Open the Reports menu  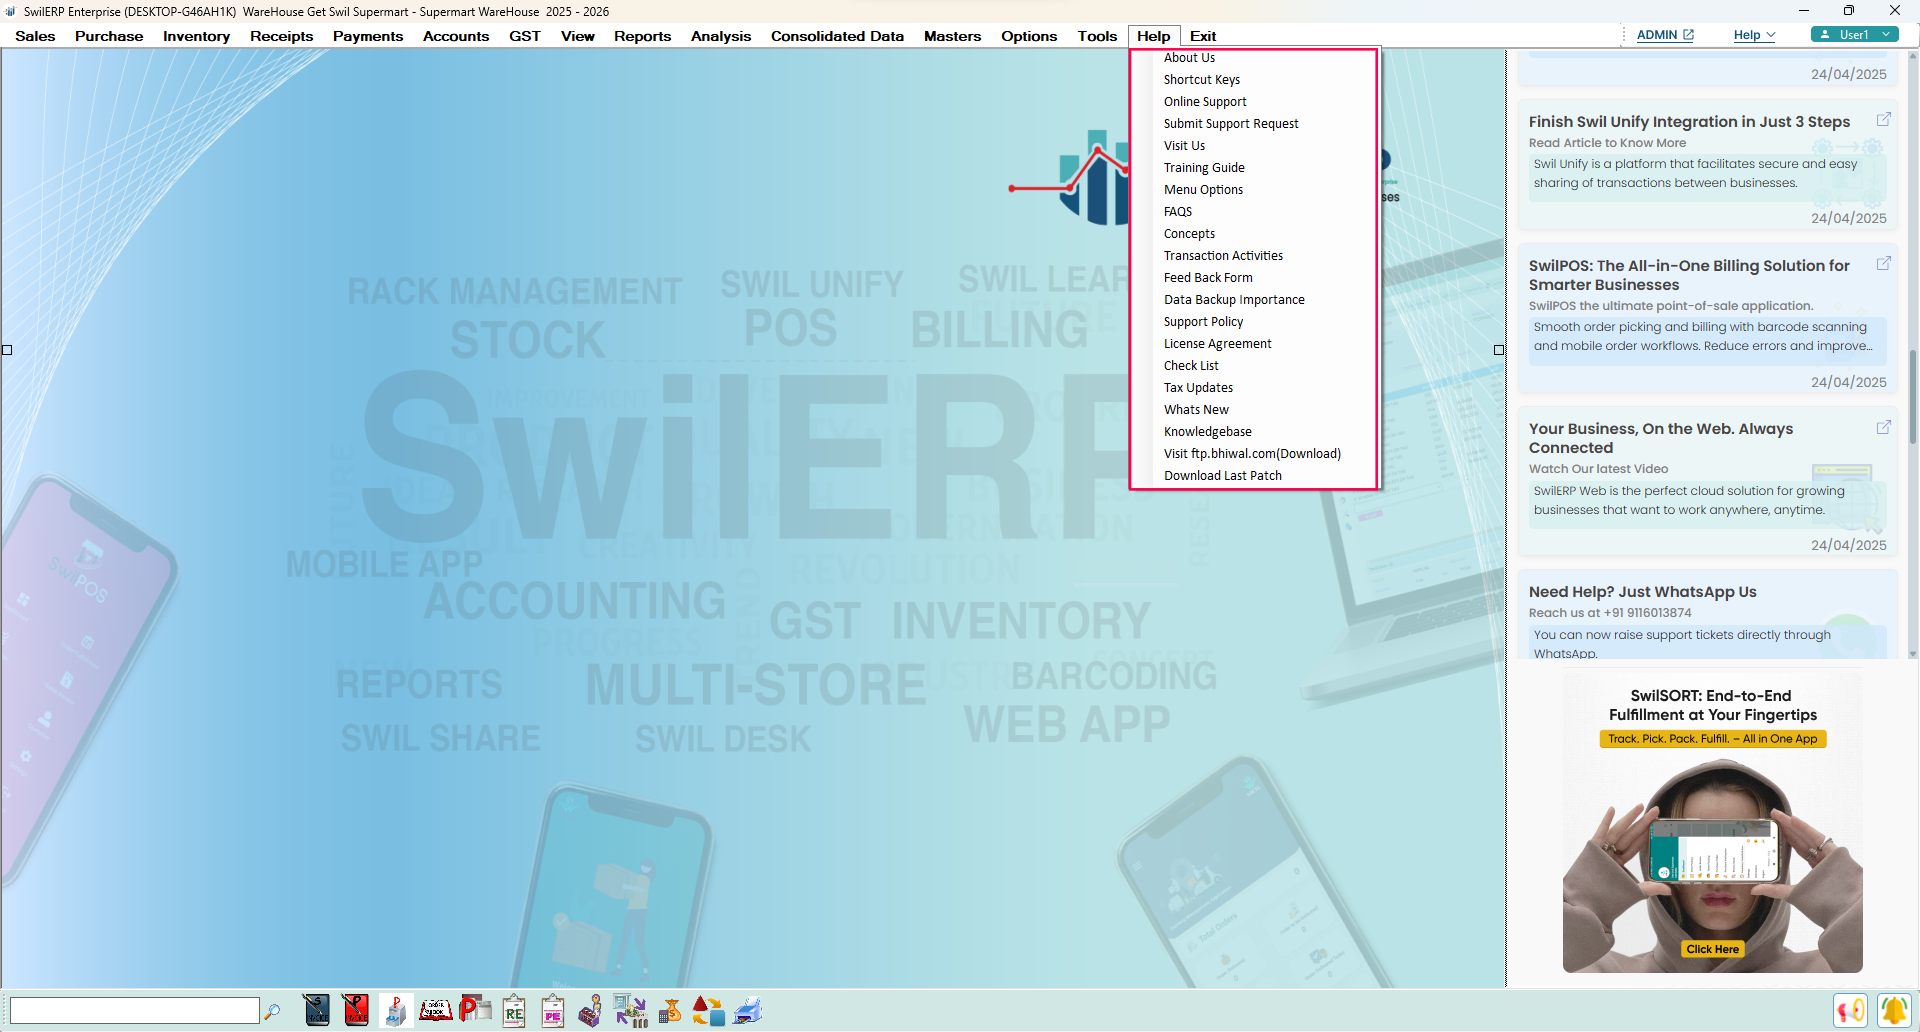point(642,36)
